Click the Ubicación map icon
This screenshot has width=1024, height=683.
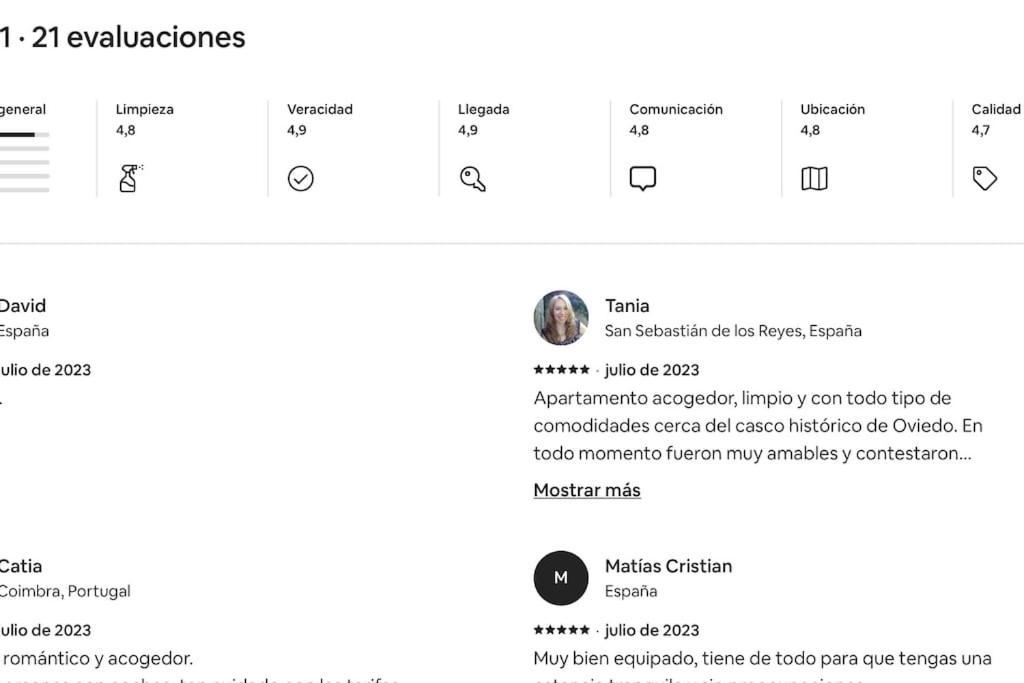pos(814,178)
